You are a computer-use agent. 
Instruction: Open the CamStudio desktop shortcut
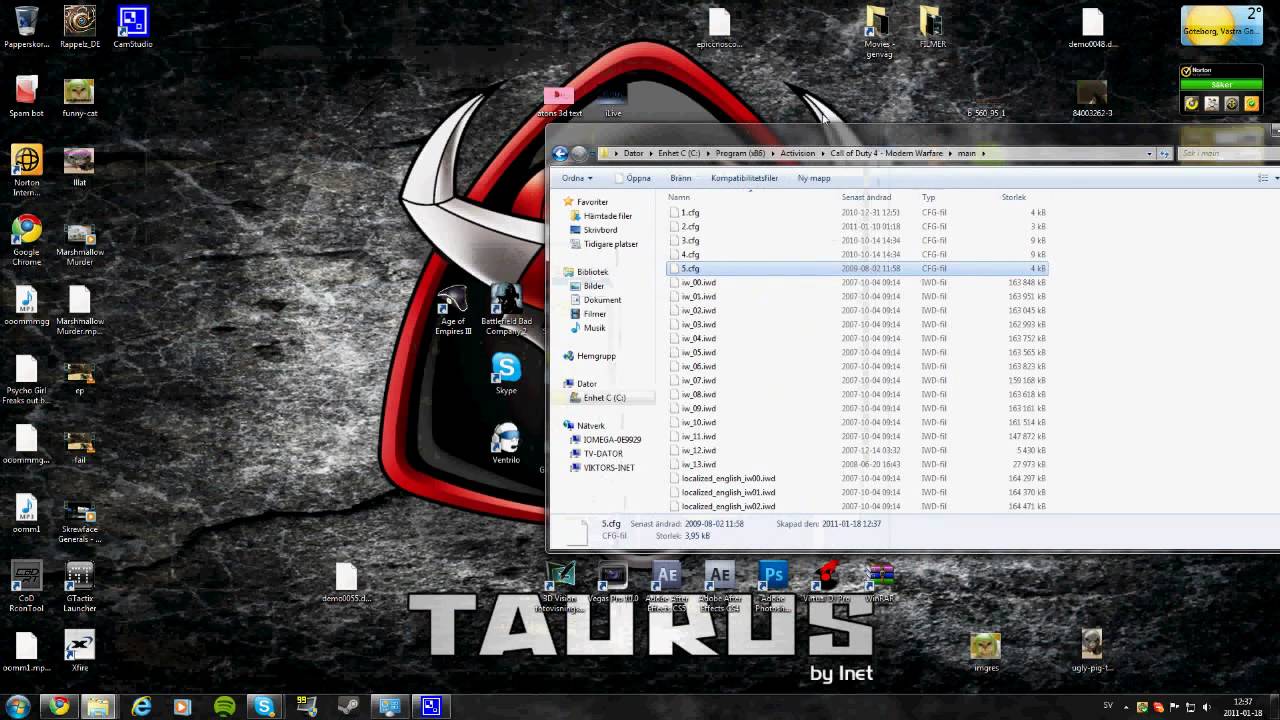[x=132, y=27]
